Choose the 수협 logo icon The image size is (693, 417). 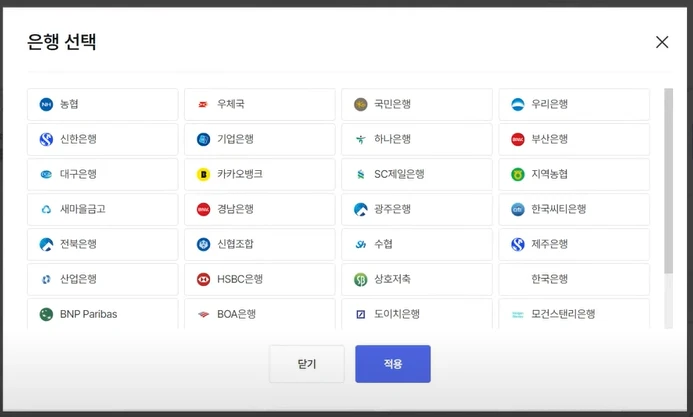361,244
